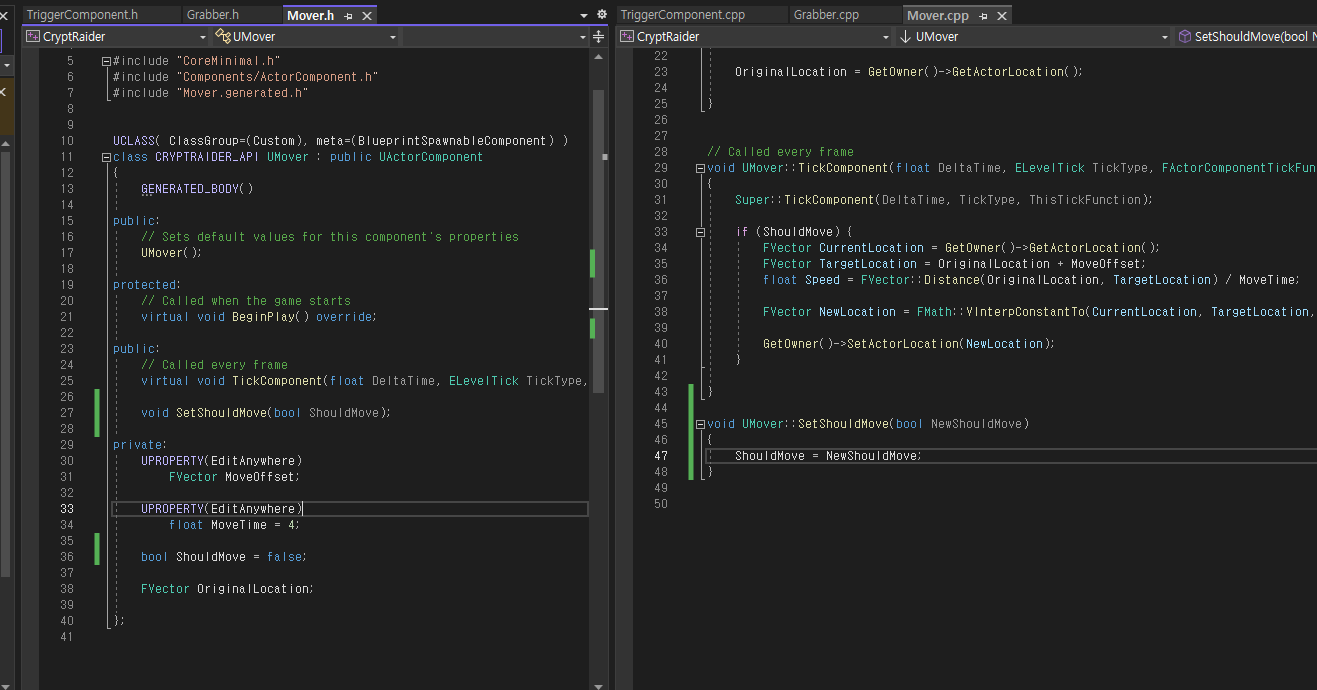Open the right pane's UMover scope dropdown
This screenshot has height=690, width=1317.
(1033, 37)
